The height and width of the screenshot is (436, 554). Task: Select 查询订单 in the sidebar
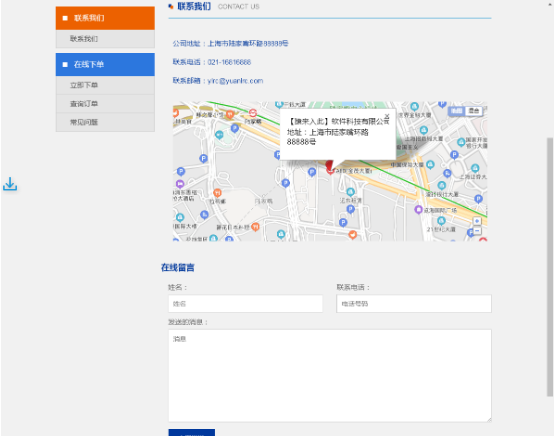(x=105, y=104)
